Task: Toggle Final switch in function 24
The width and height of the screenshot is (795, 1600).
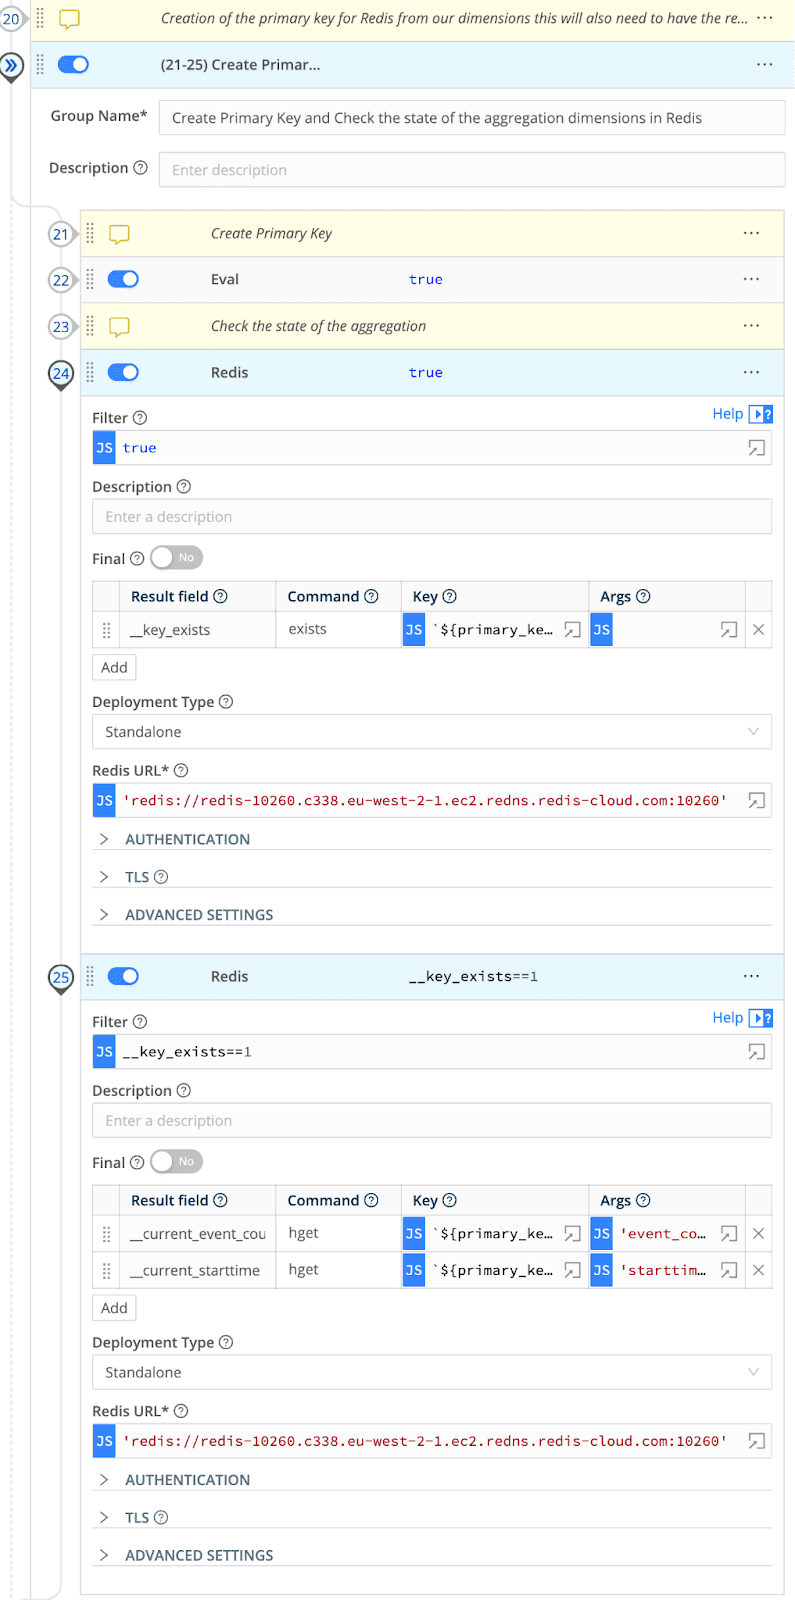Action: 176,558
